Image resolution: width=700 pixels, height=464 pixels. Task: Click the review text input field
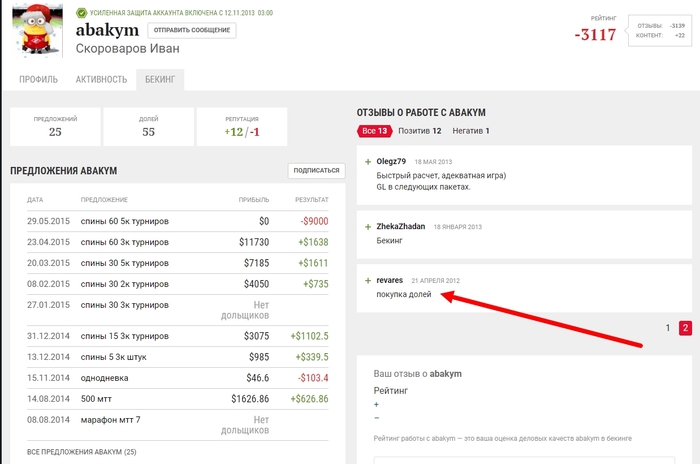click(524, 460)
